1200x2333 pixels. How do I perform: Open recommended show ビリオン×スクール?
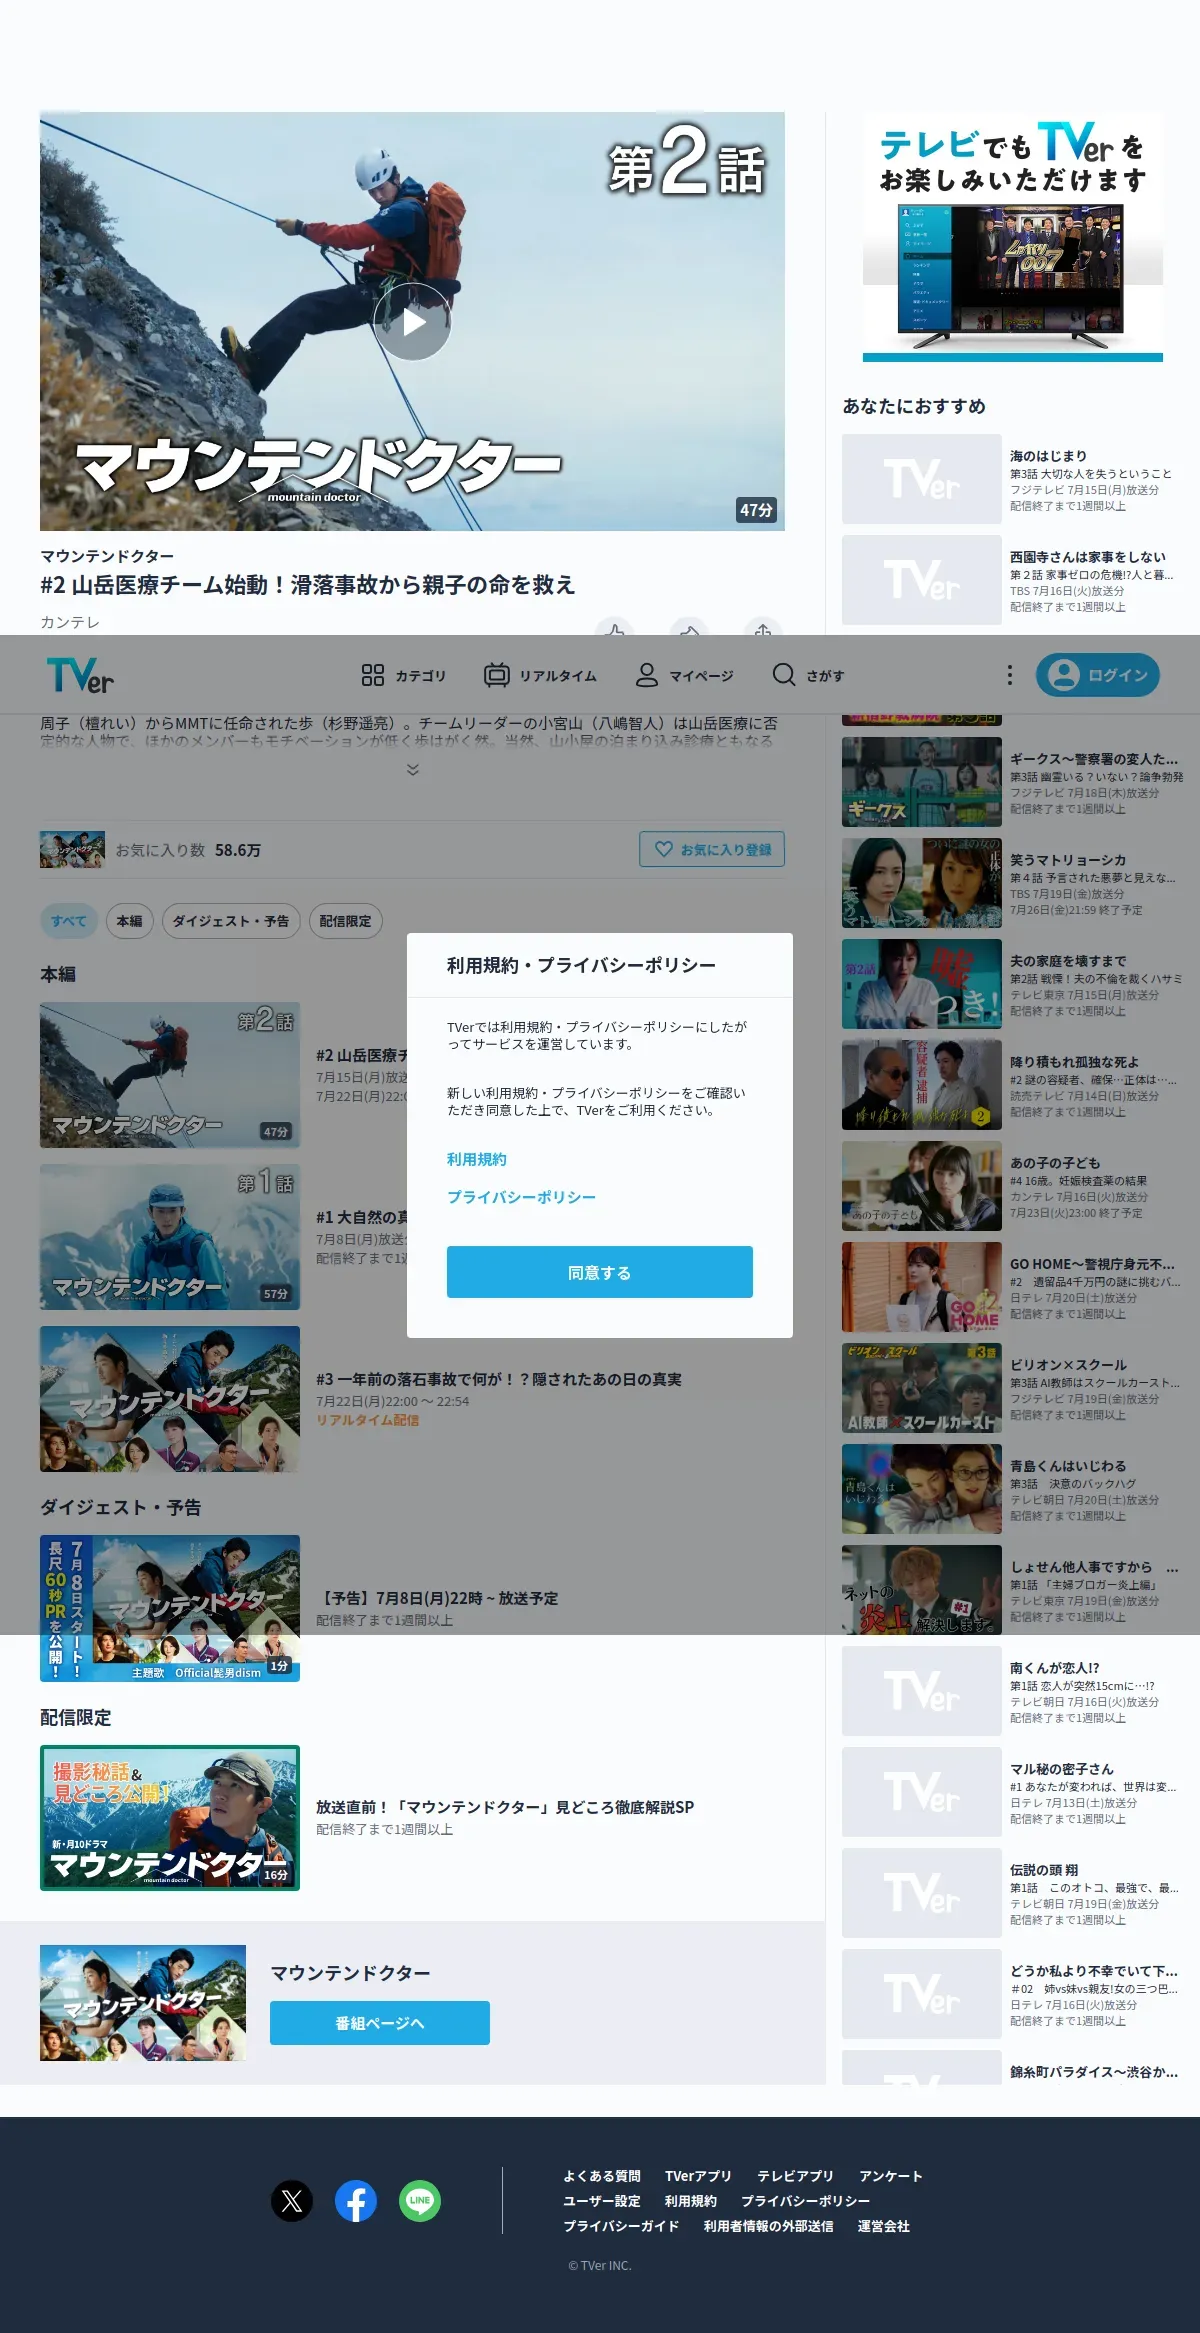tap(1013, 1388)
